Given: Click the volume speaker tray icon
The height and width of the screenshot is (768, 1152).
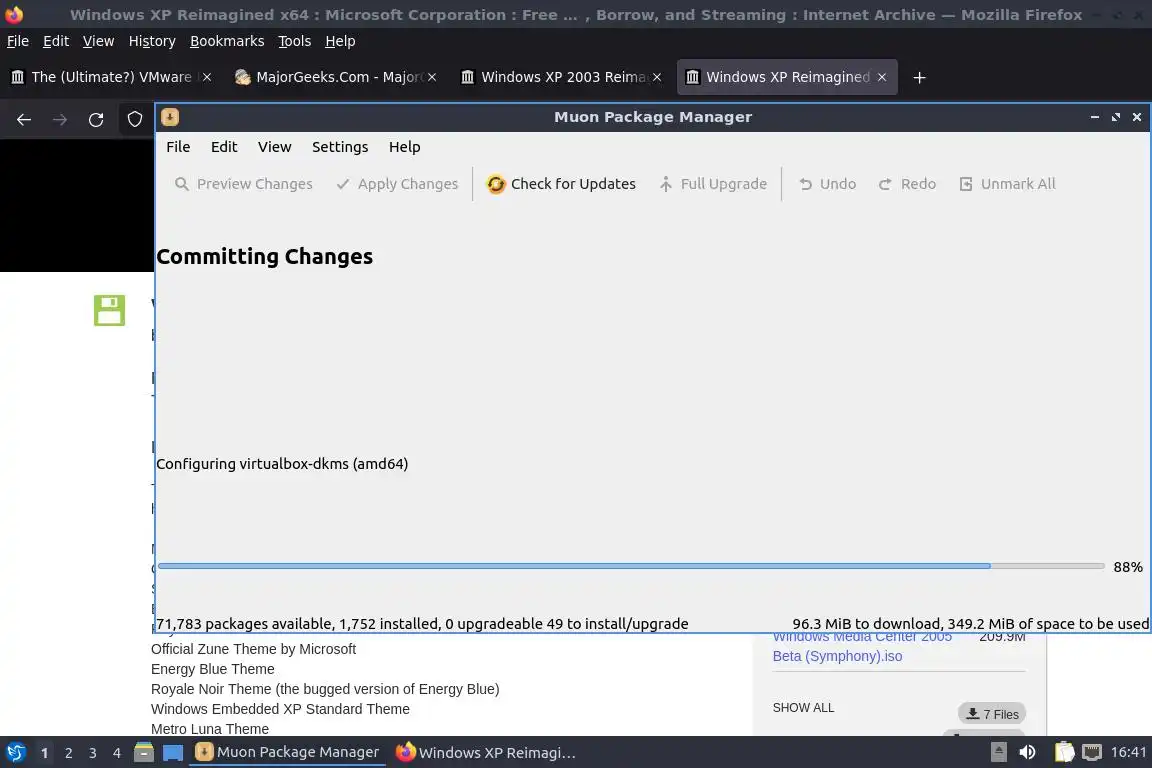Looking at the screenshot, I should [x=1027, y=752].
